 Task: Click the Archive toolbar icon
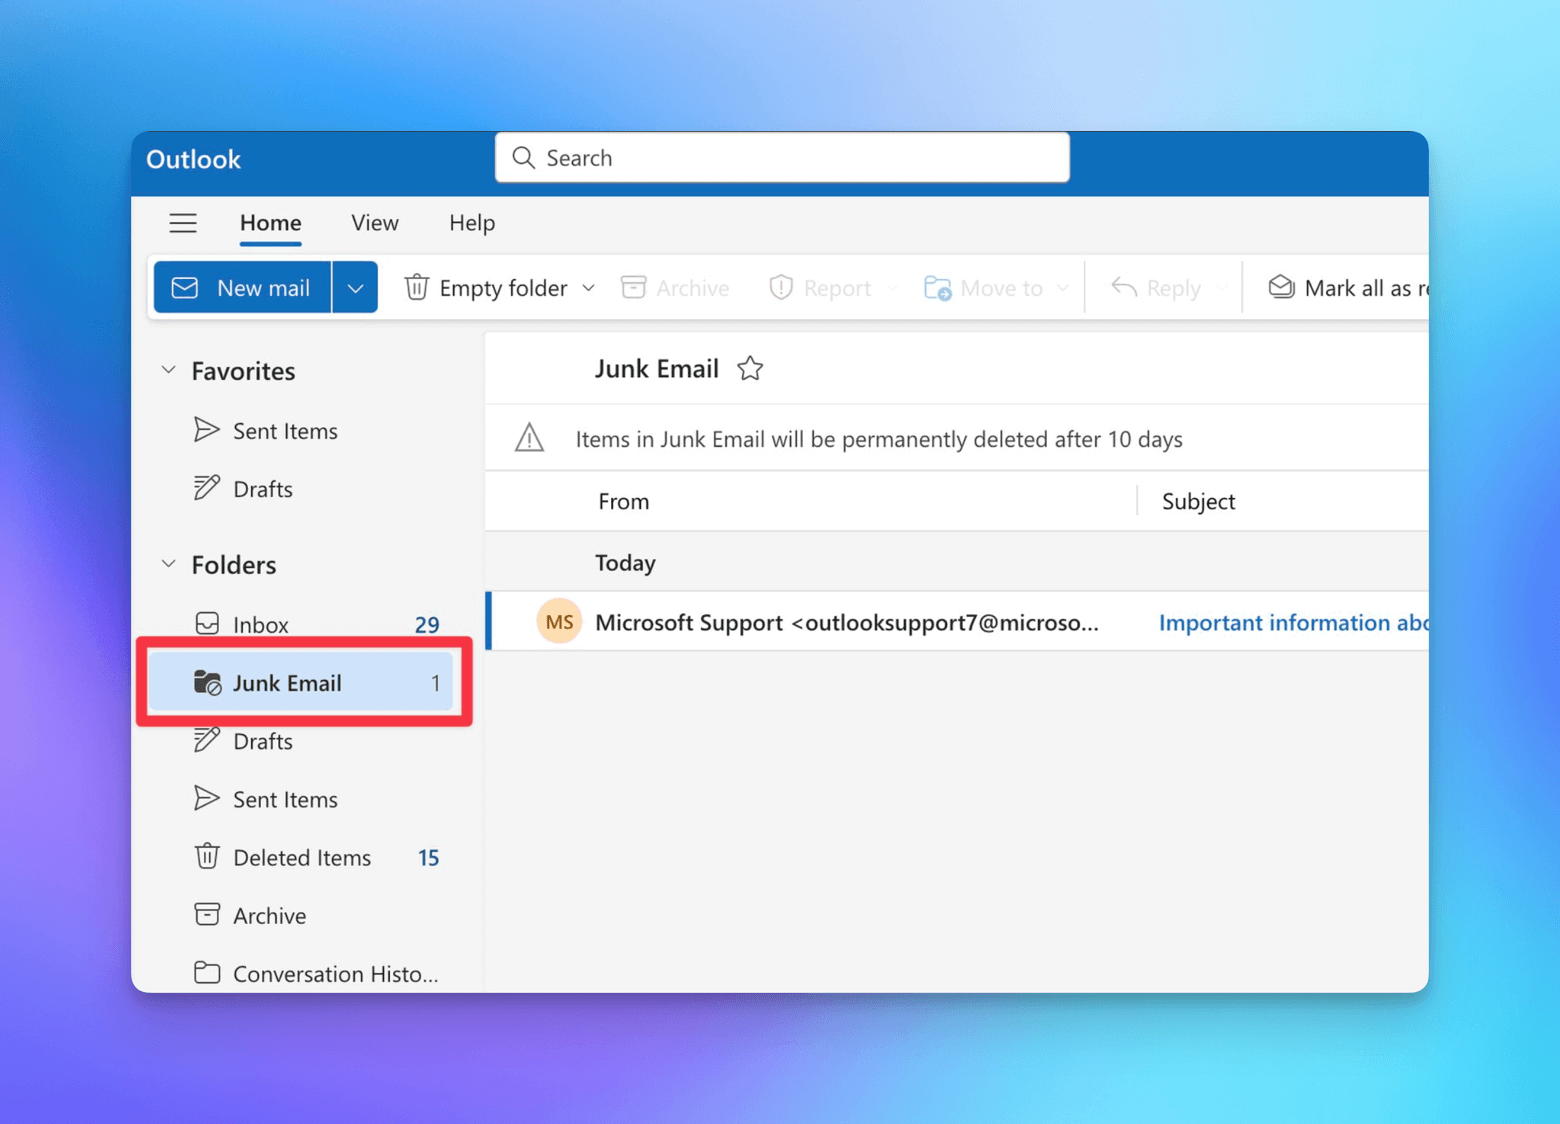click(633, 288)
